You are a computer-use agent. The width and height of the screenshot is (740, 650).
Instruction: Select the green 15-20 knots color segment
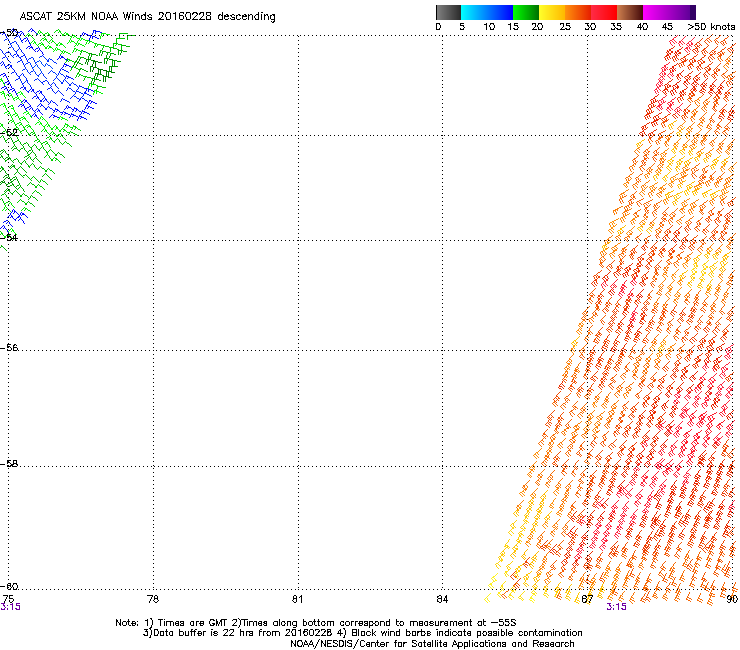coord(526,12)
